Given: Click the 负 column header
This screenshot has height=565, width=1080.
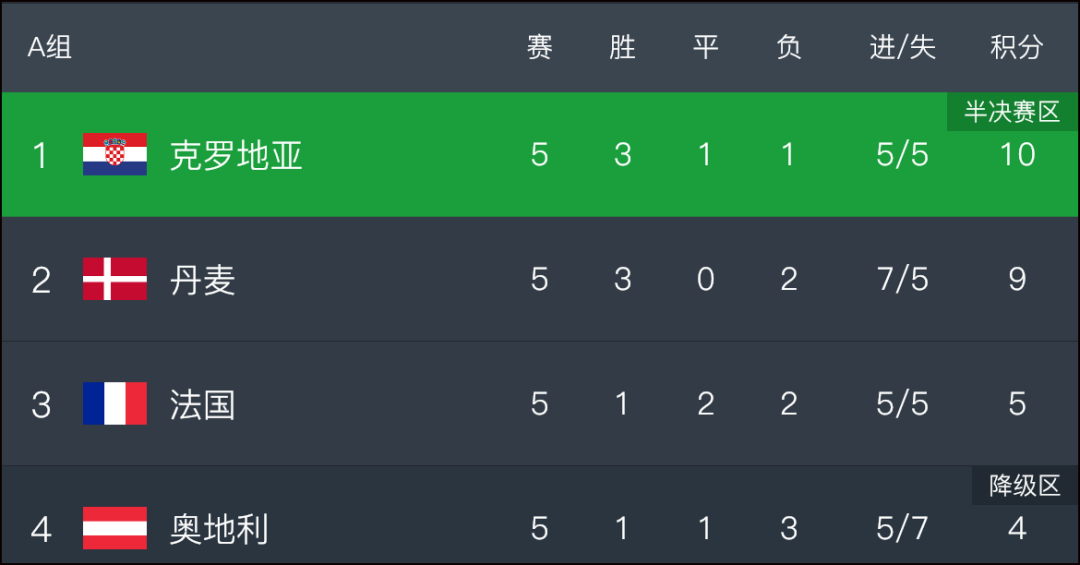Looking at the screenshot, I should pyautogui.click(x=789, y=48).
